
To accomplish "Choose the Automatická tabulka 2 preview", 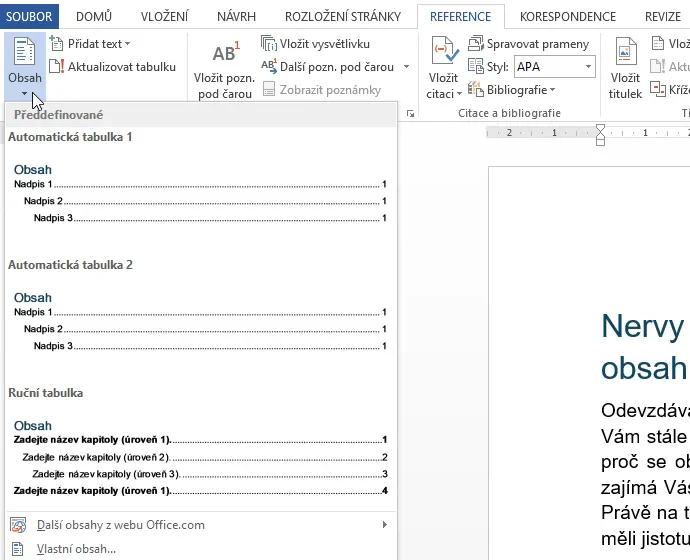I will coord(200,322).
